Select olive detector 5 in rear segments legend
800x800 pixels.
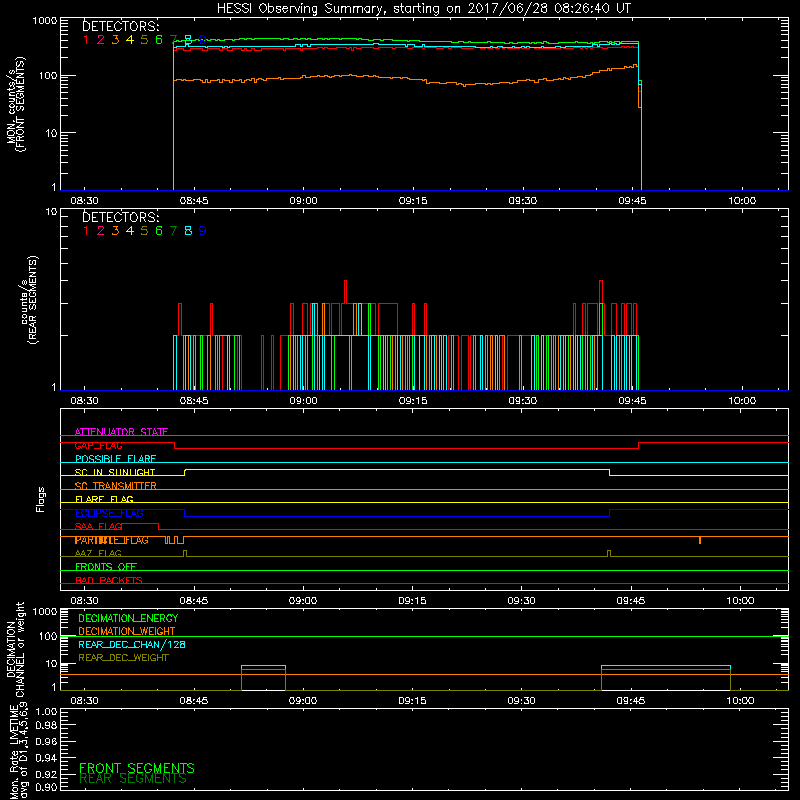144,231
